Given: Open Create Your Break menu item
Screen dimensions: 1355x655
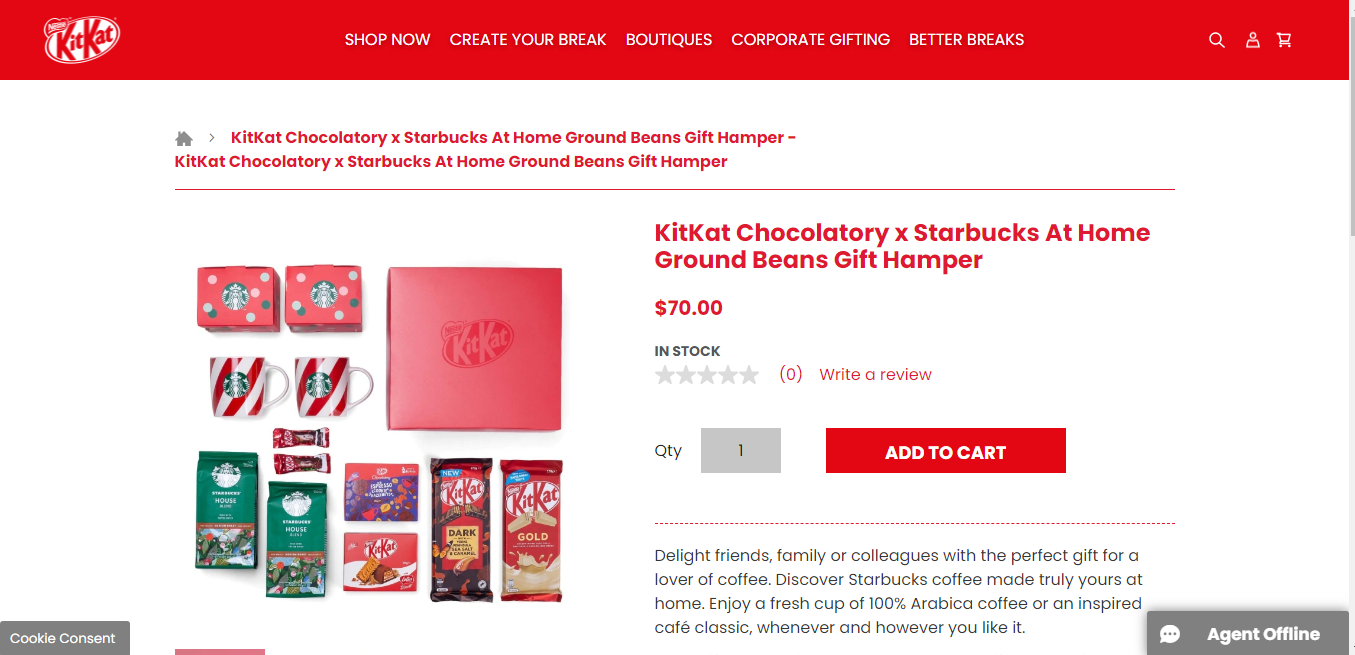Looking at the screenshot, I should coord(528,40).
